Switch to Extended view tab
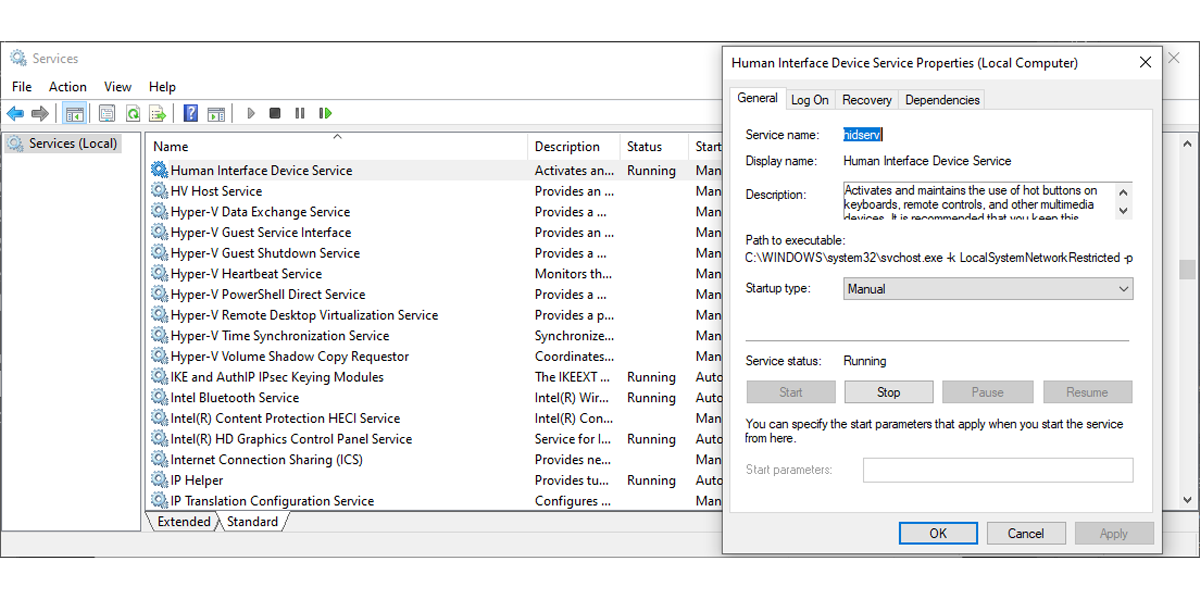The height and width of the screenshot is (600, 1200). point(183,521)
